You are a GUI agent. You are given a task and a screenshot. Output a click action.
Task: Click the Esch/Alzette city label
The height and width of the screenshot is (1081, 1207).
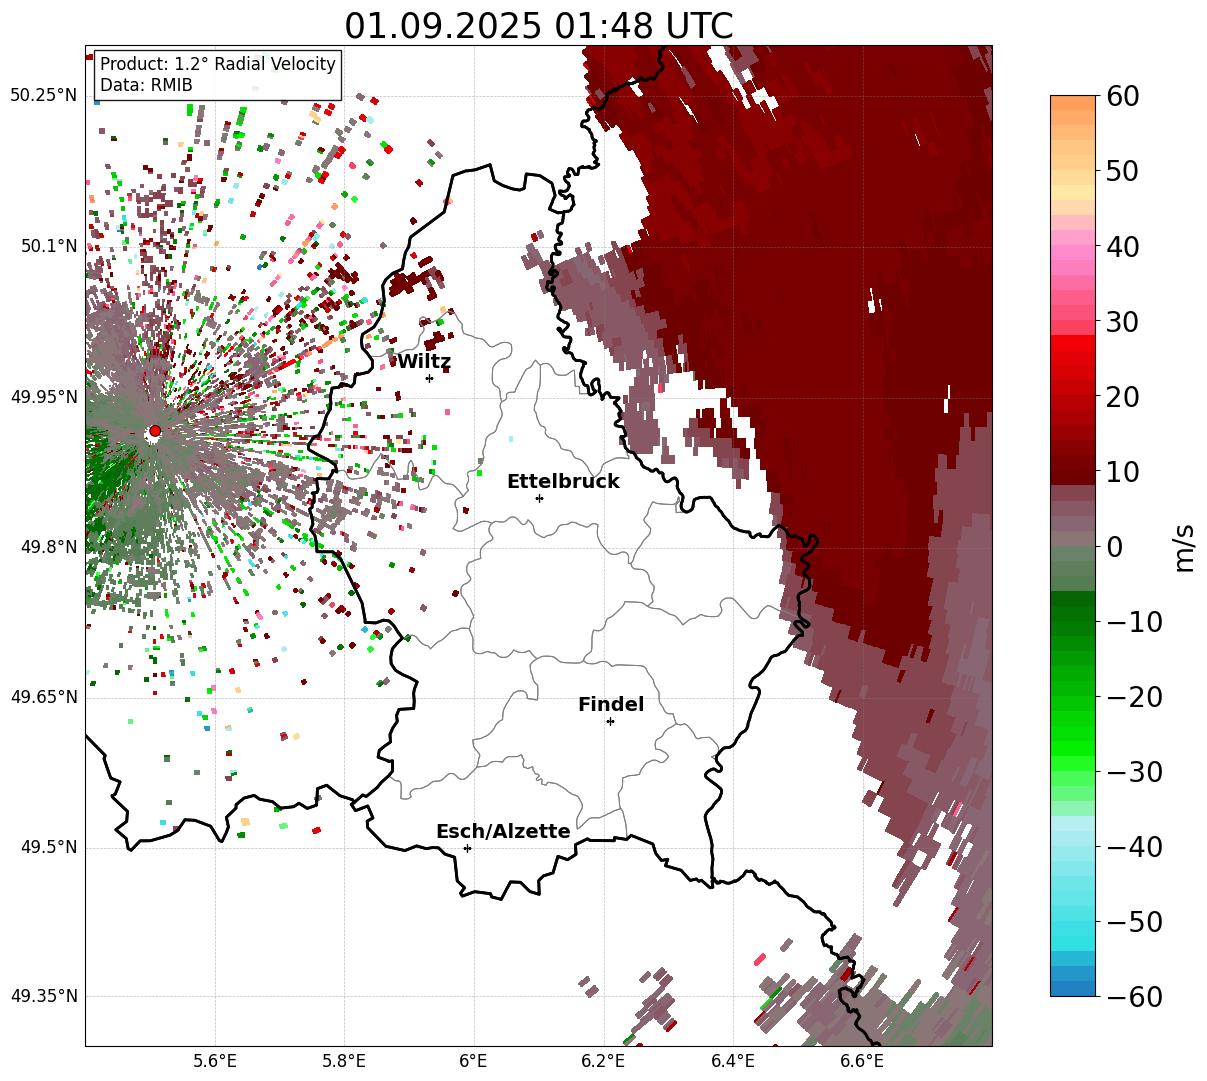(503, 832)
